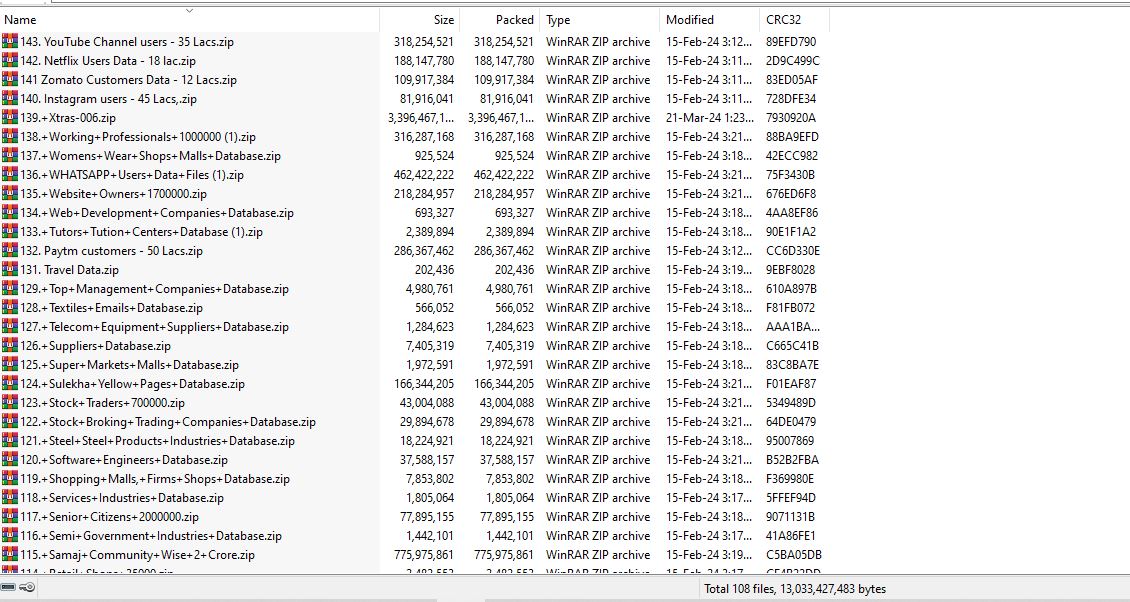Viewport: 1130px width, 602px height.
Task: Sort by the Packed column header
Action: [x=514, y=20]
